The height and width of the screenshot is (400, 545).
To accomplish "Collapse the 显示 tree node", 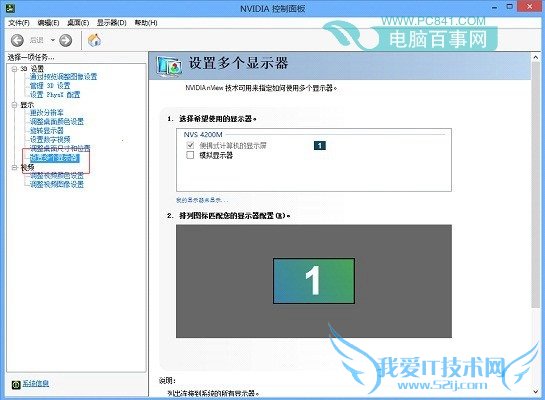I will tap(14, 105).
